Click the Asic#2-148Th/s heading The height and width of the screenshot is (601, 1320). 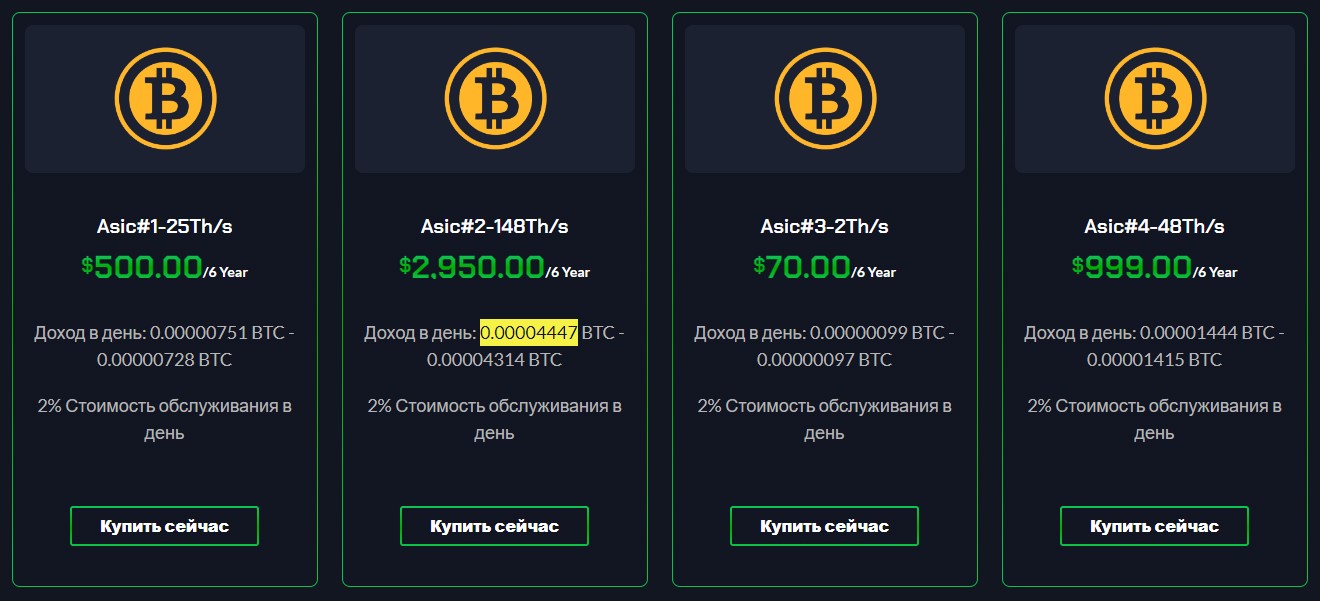coord(495,227)
